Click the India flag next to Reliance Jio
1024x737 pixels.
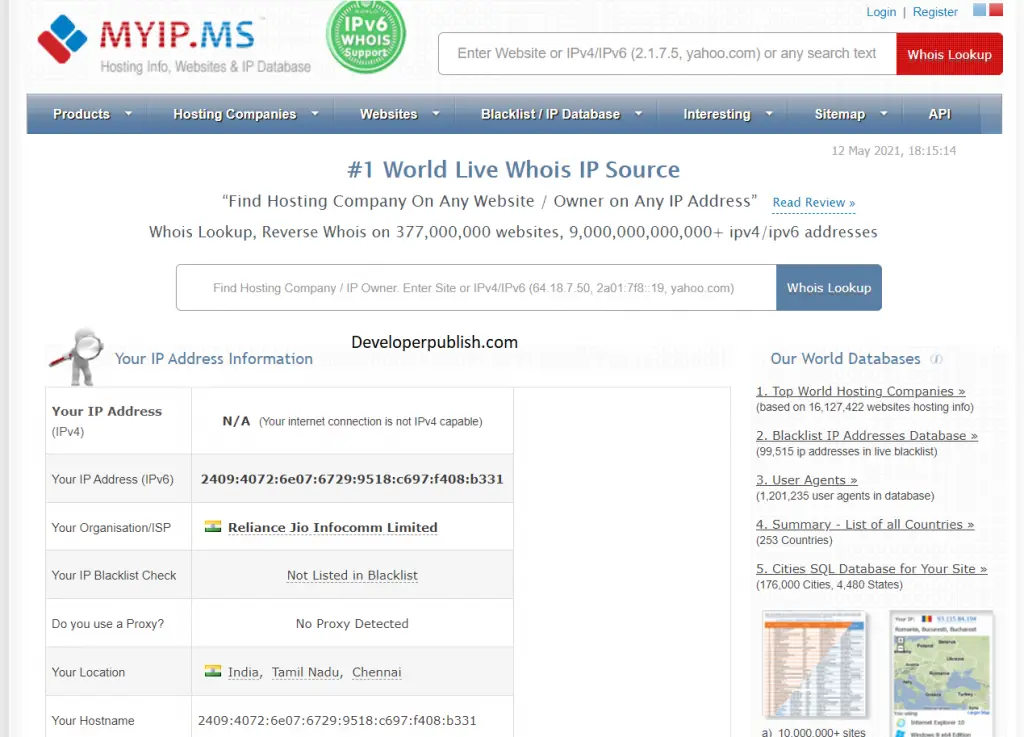213,526
